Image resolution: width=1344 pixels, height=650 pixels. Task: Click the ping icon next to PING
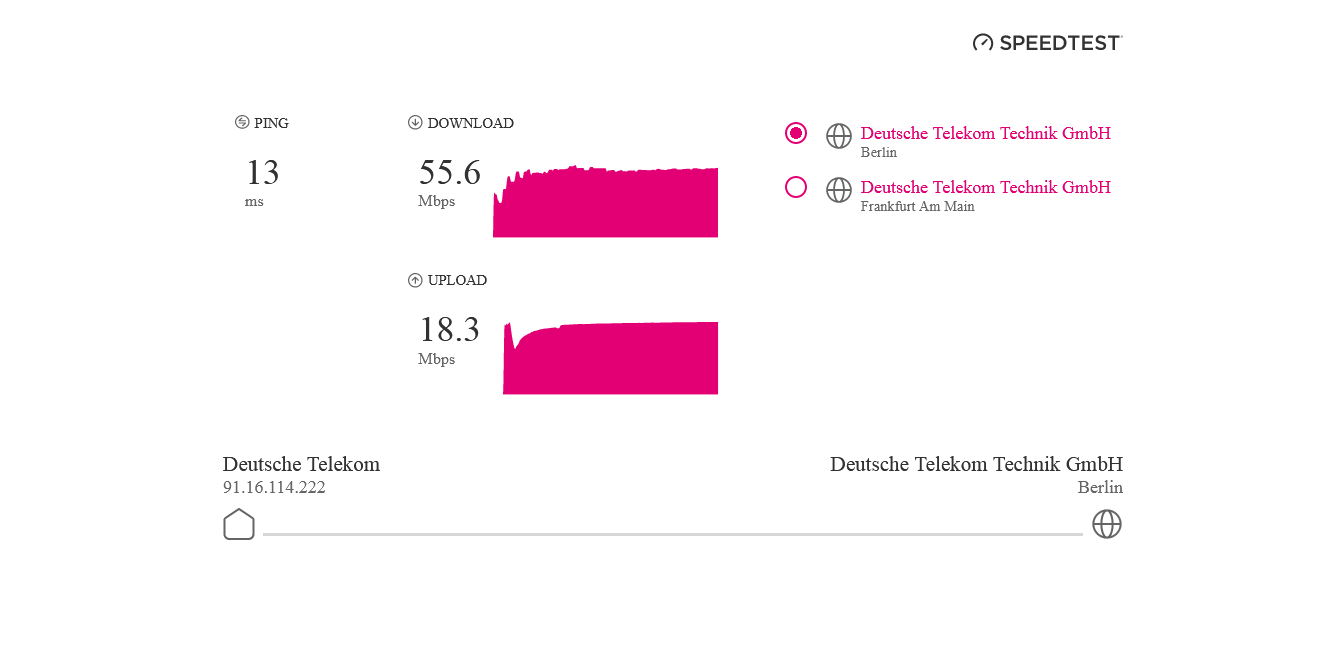tap(242, 122)
